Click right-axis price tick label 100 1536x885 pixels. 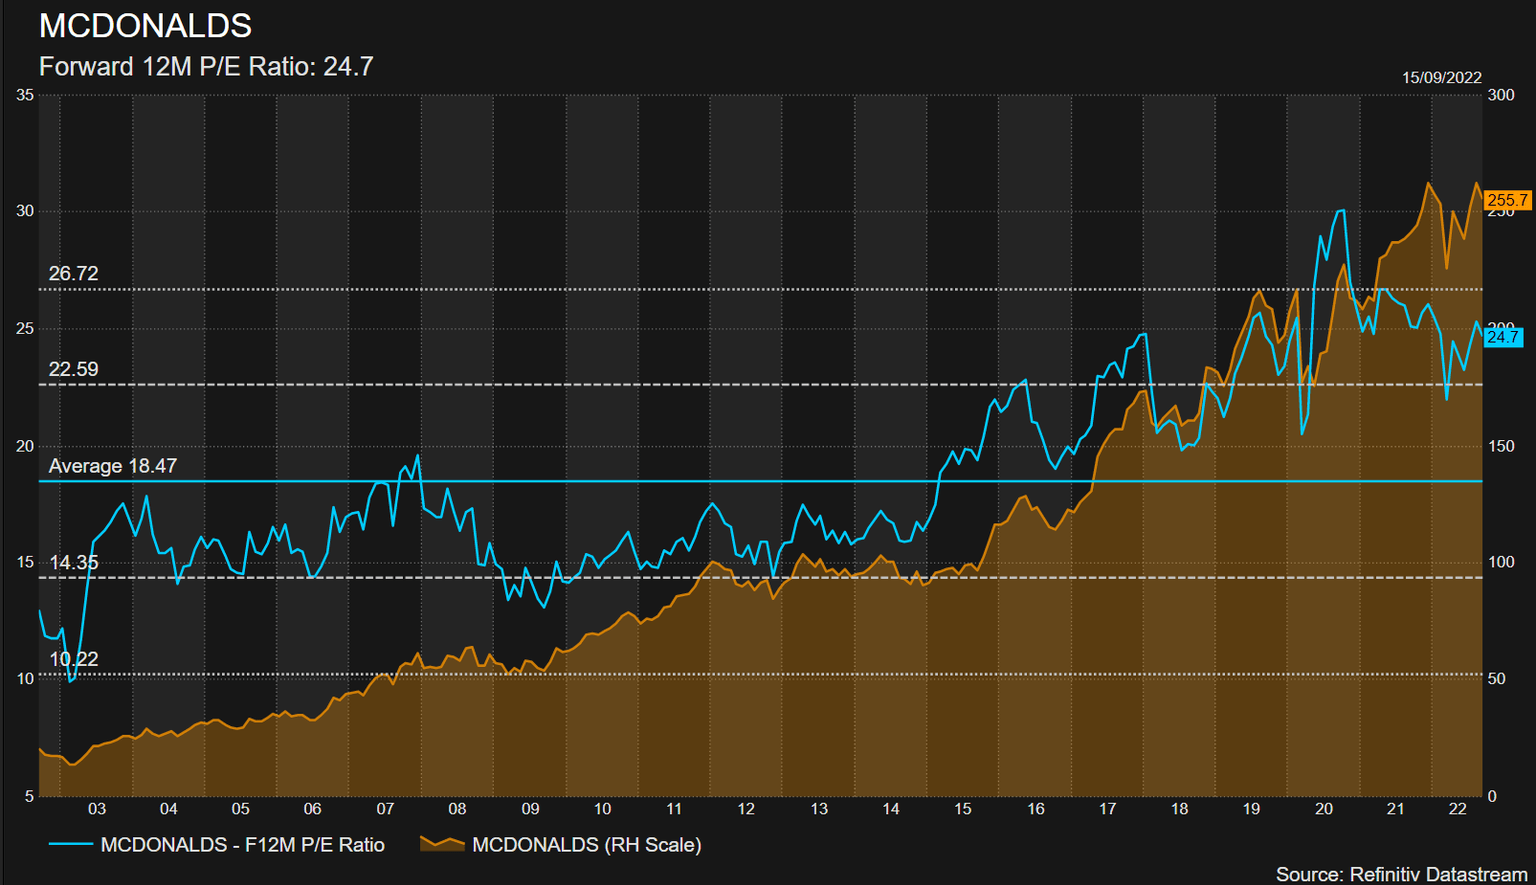1501,562
